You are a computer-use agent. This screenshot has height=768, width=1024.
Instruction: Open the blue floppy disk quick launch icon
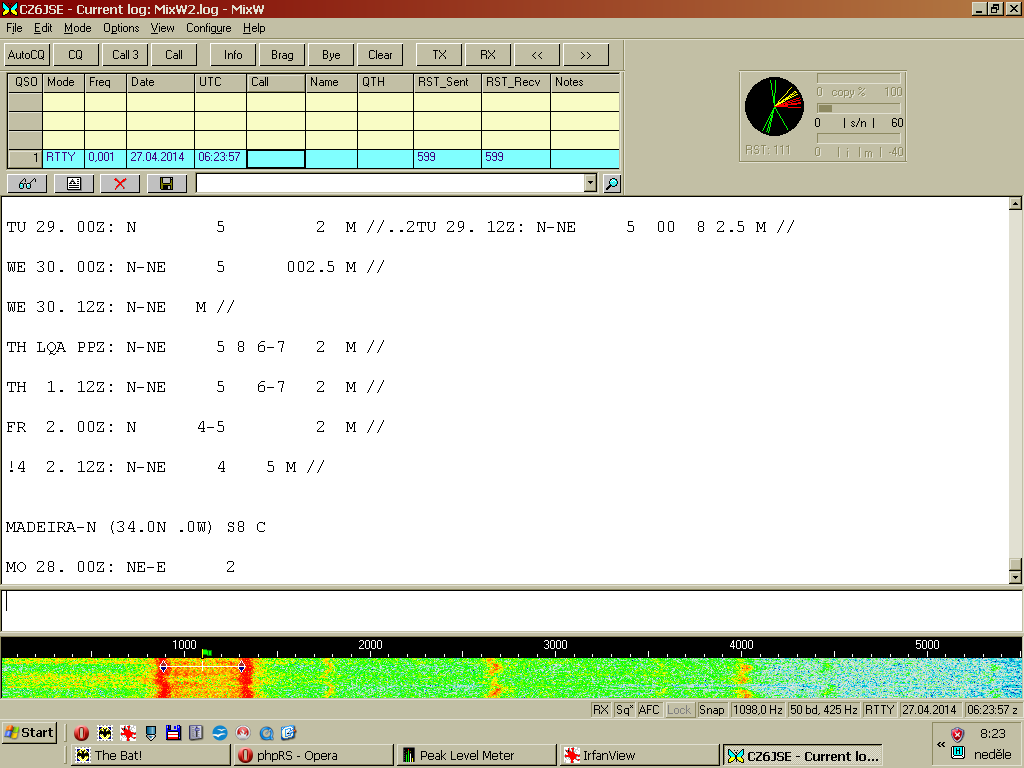[x=173, y=733]
